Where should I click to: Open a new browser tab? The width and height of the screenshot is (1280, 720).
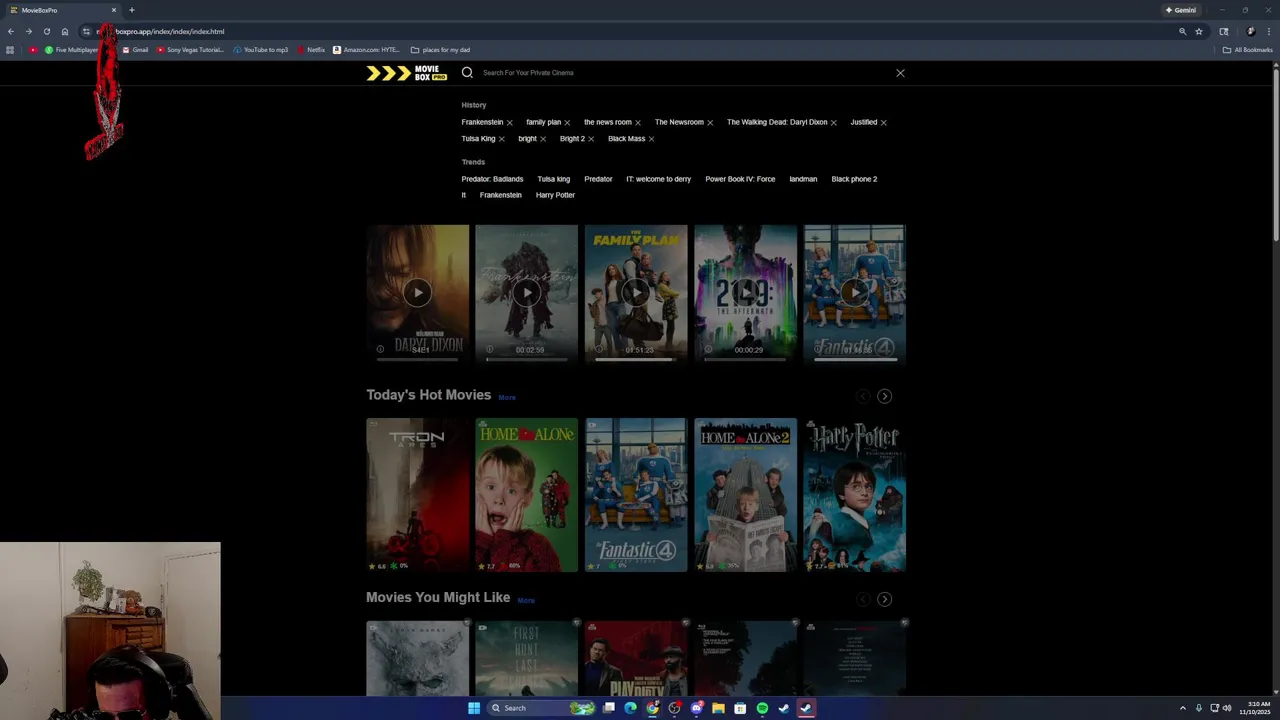tap(131, 10)
